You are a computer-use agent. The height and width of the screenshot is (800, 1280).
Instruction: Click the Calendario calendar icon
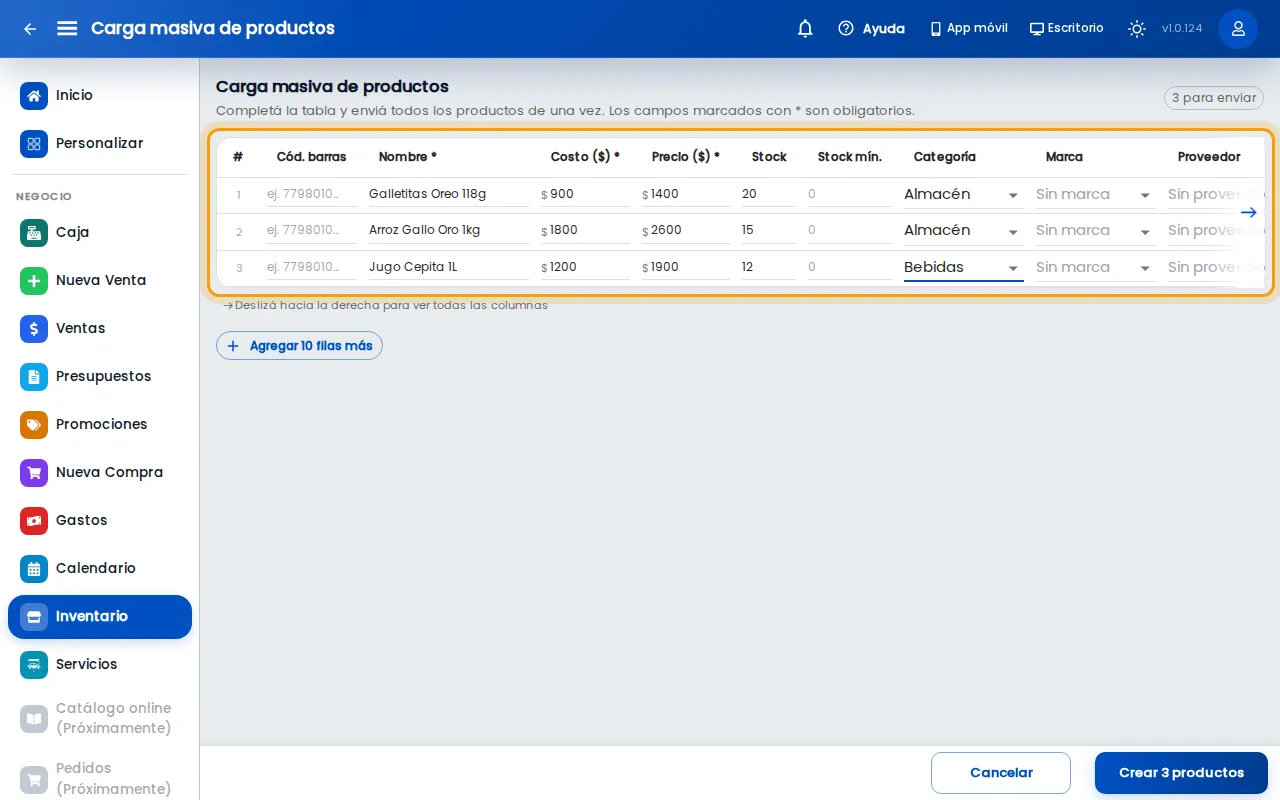(x=34, y=569)
